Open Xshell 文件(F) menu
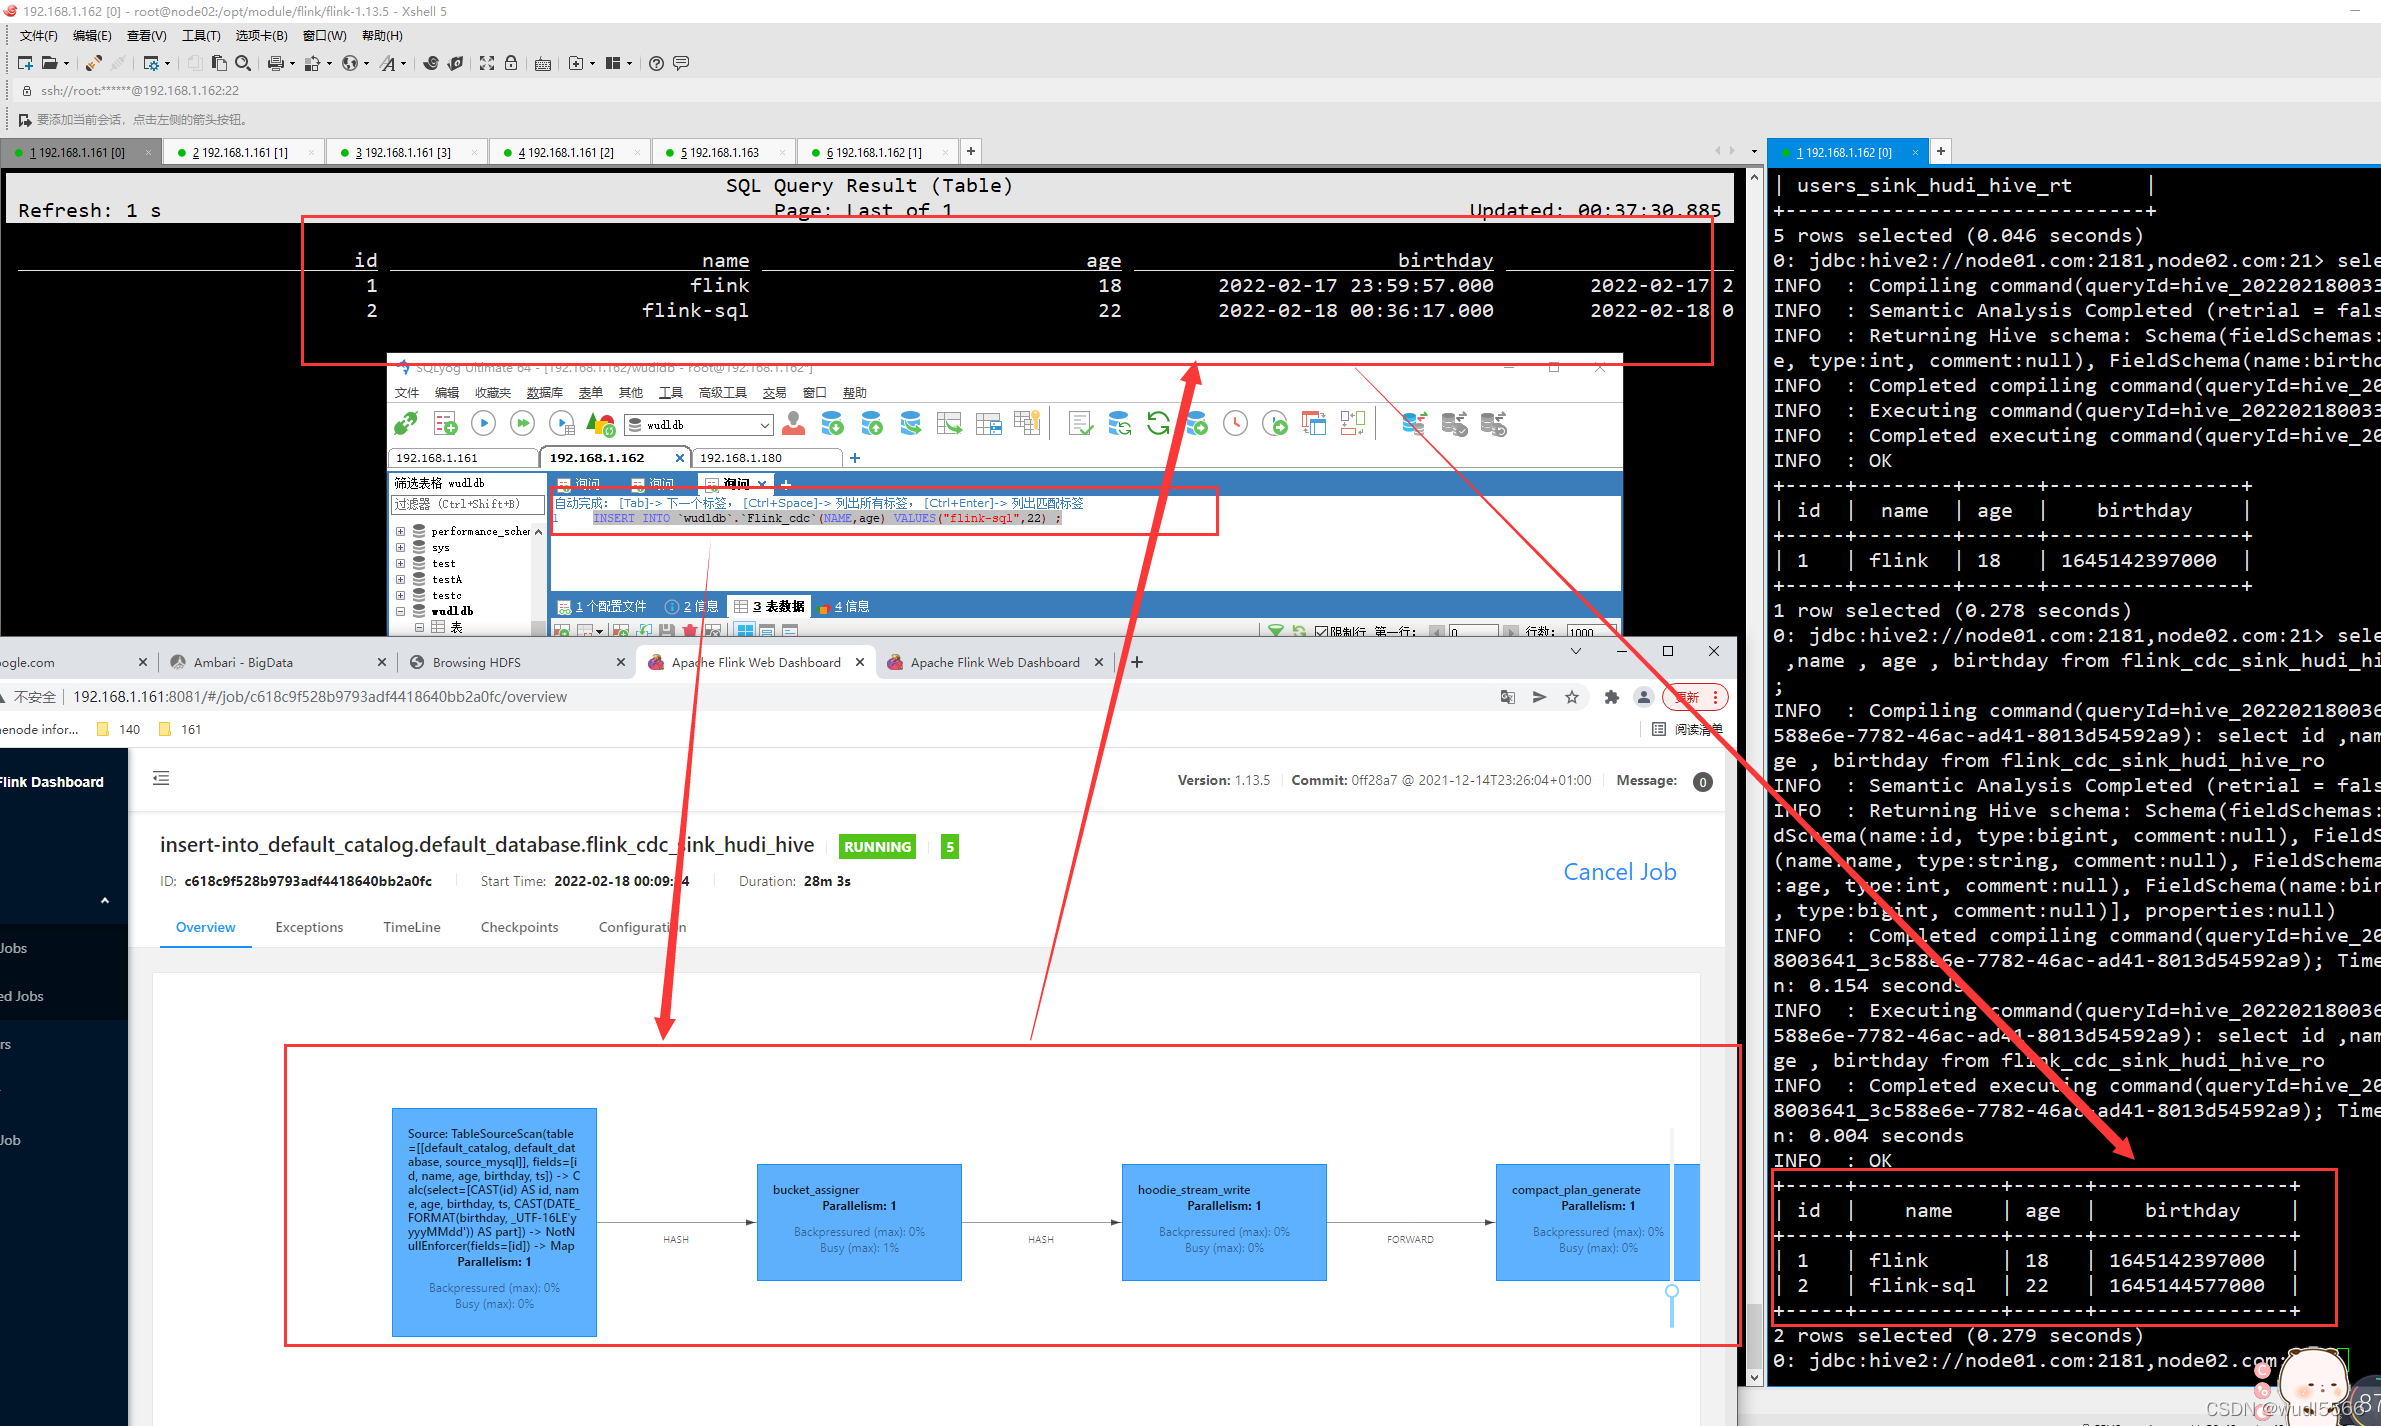 (x=38, y=36)
